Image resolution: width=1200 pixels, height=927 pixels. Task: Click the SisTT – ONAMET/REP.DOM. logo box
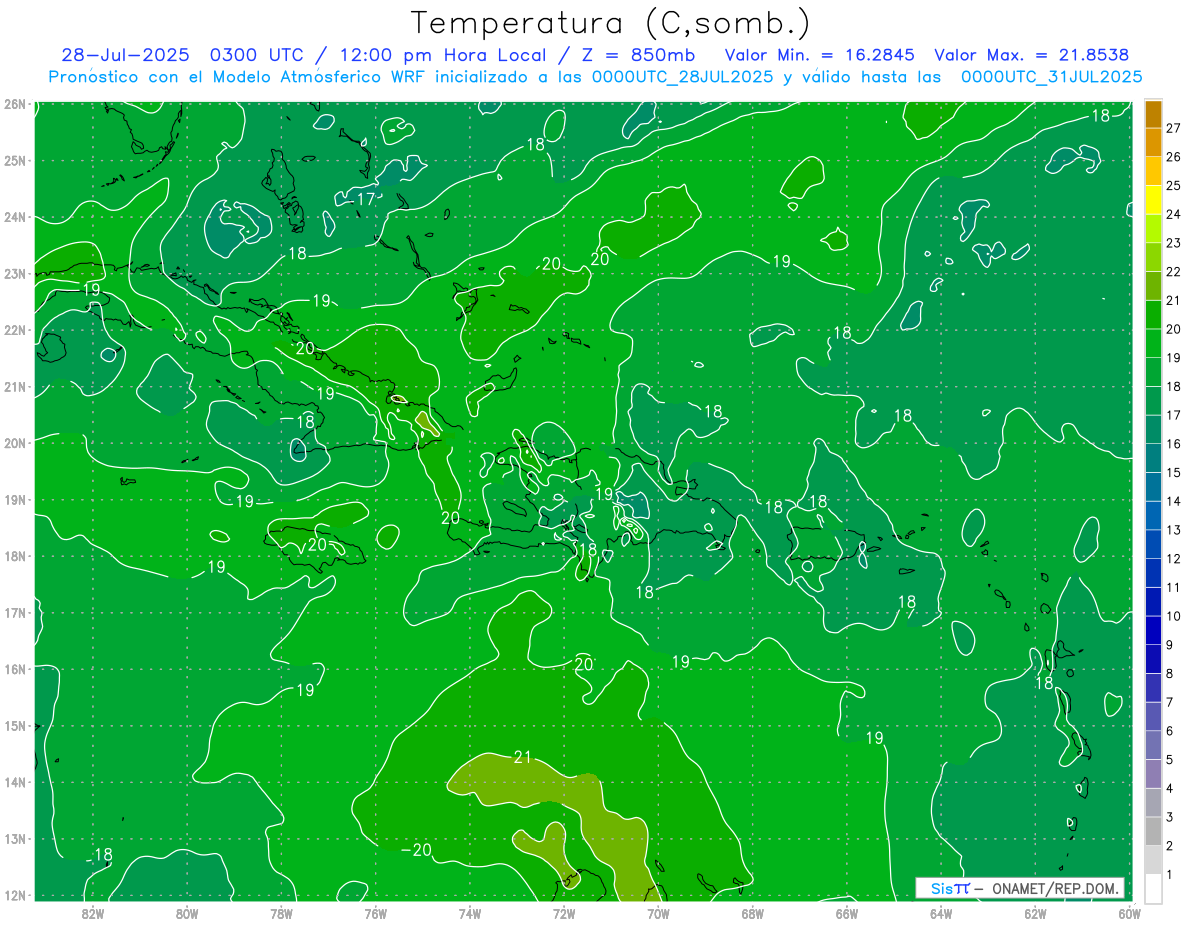pyautogui.click(x=1020, y=888)
